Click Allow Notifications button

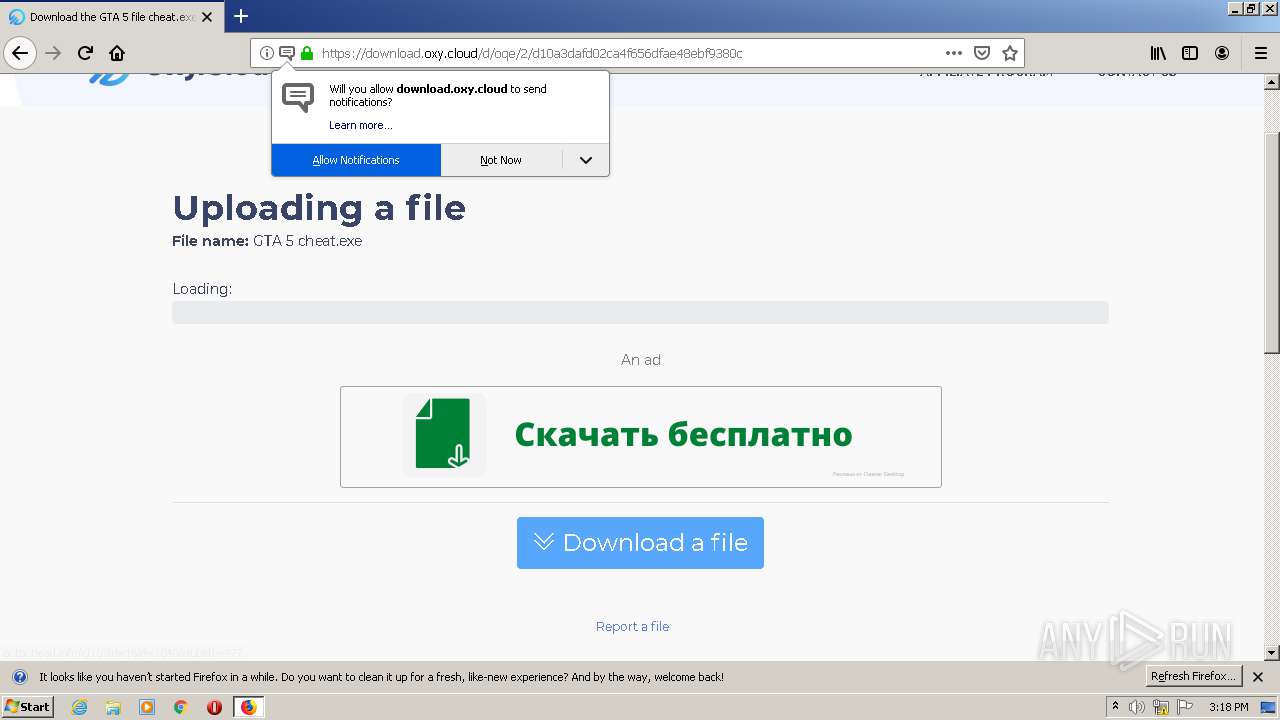(x=356, y=160)
